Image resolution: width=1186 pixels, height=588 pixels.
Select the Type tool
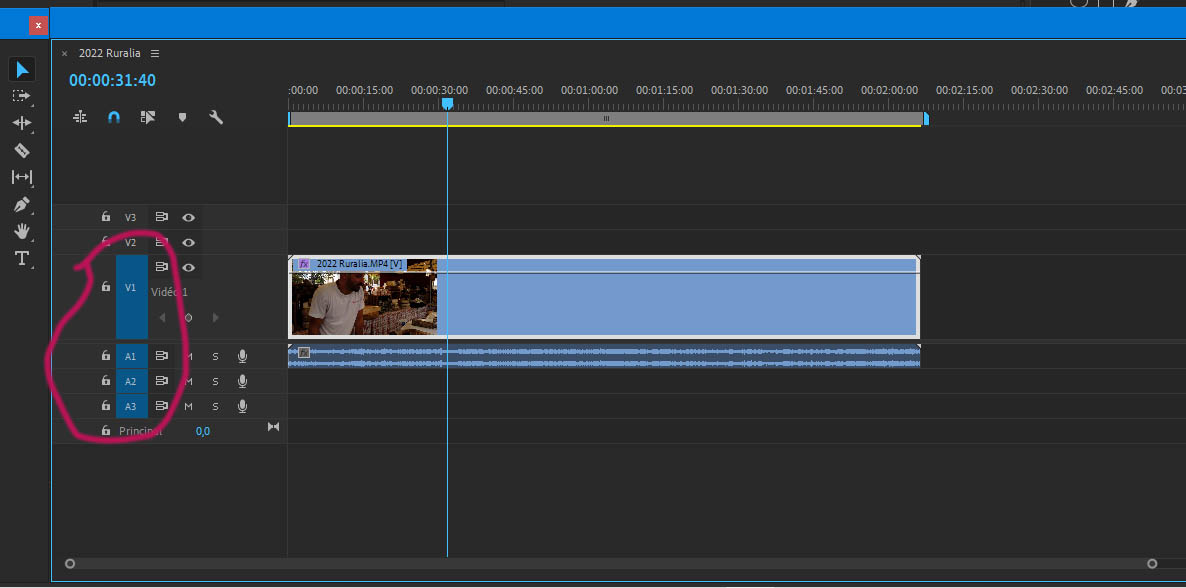pyautogui.click(x=21, y=259)
